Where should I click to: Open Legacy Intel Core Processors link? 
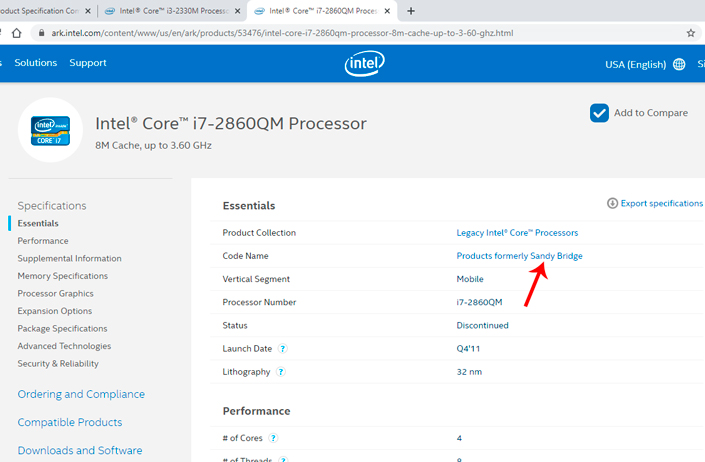tap(517, 233)
